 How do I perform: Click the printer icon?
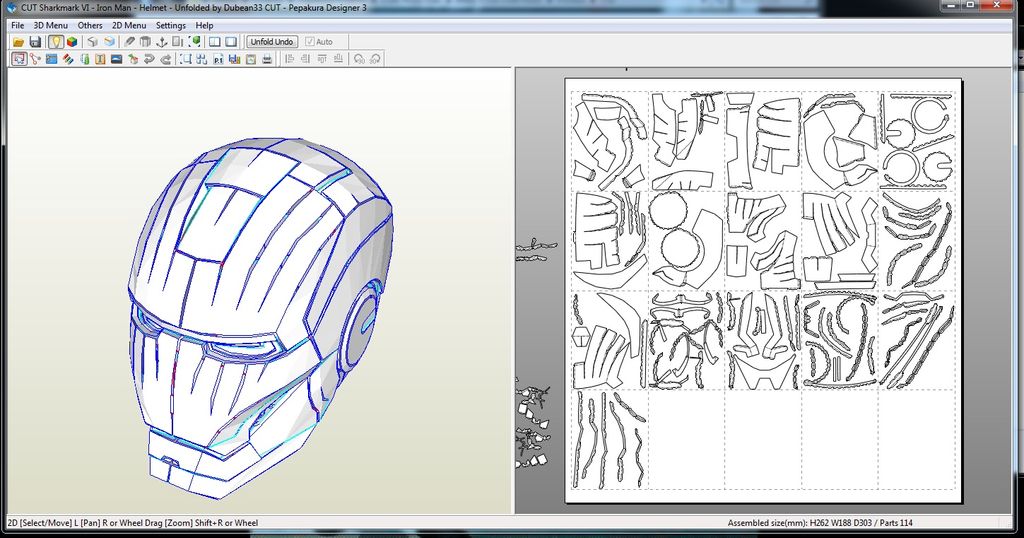(x=266, y=59)
